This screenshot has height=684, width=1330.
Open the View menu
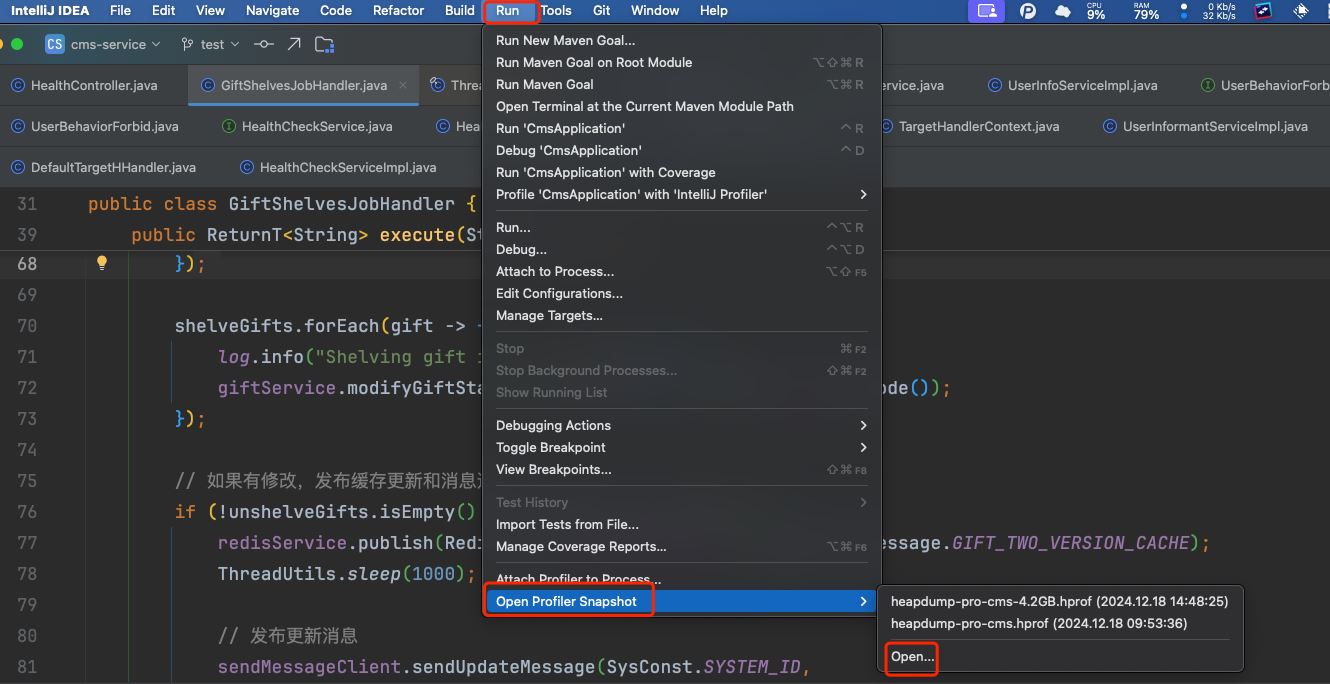(210, 10)
